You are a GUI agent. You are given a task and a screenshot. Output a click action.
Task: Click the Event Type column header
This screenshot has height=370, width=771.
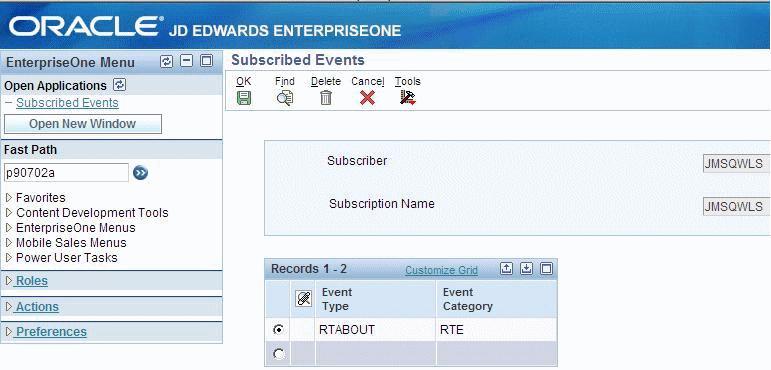pos(375,299)
